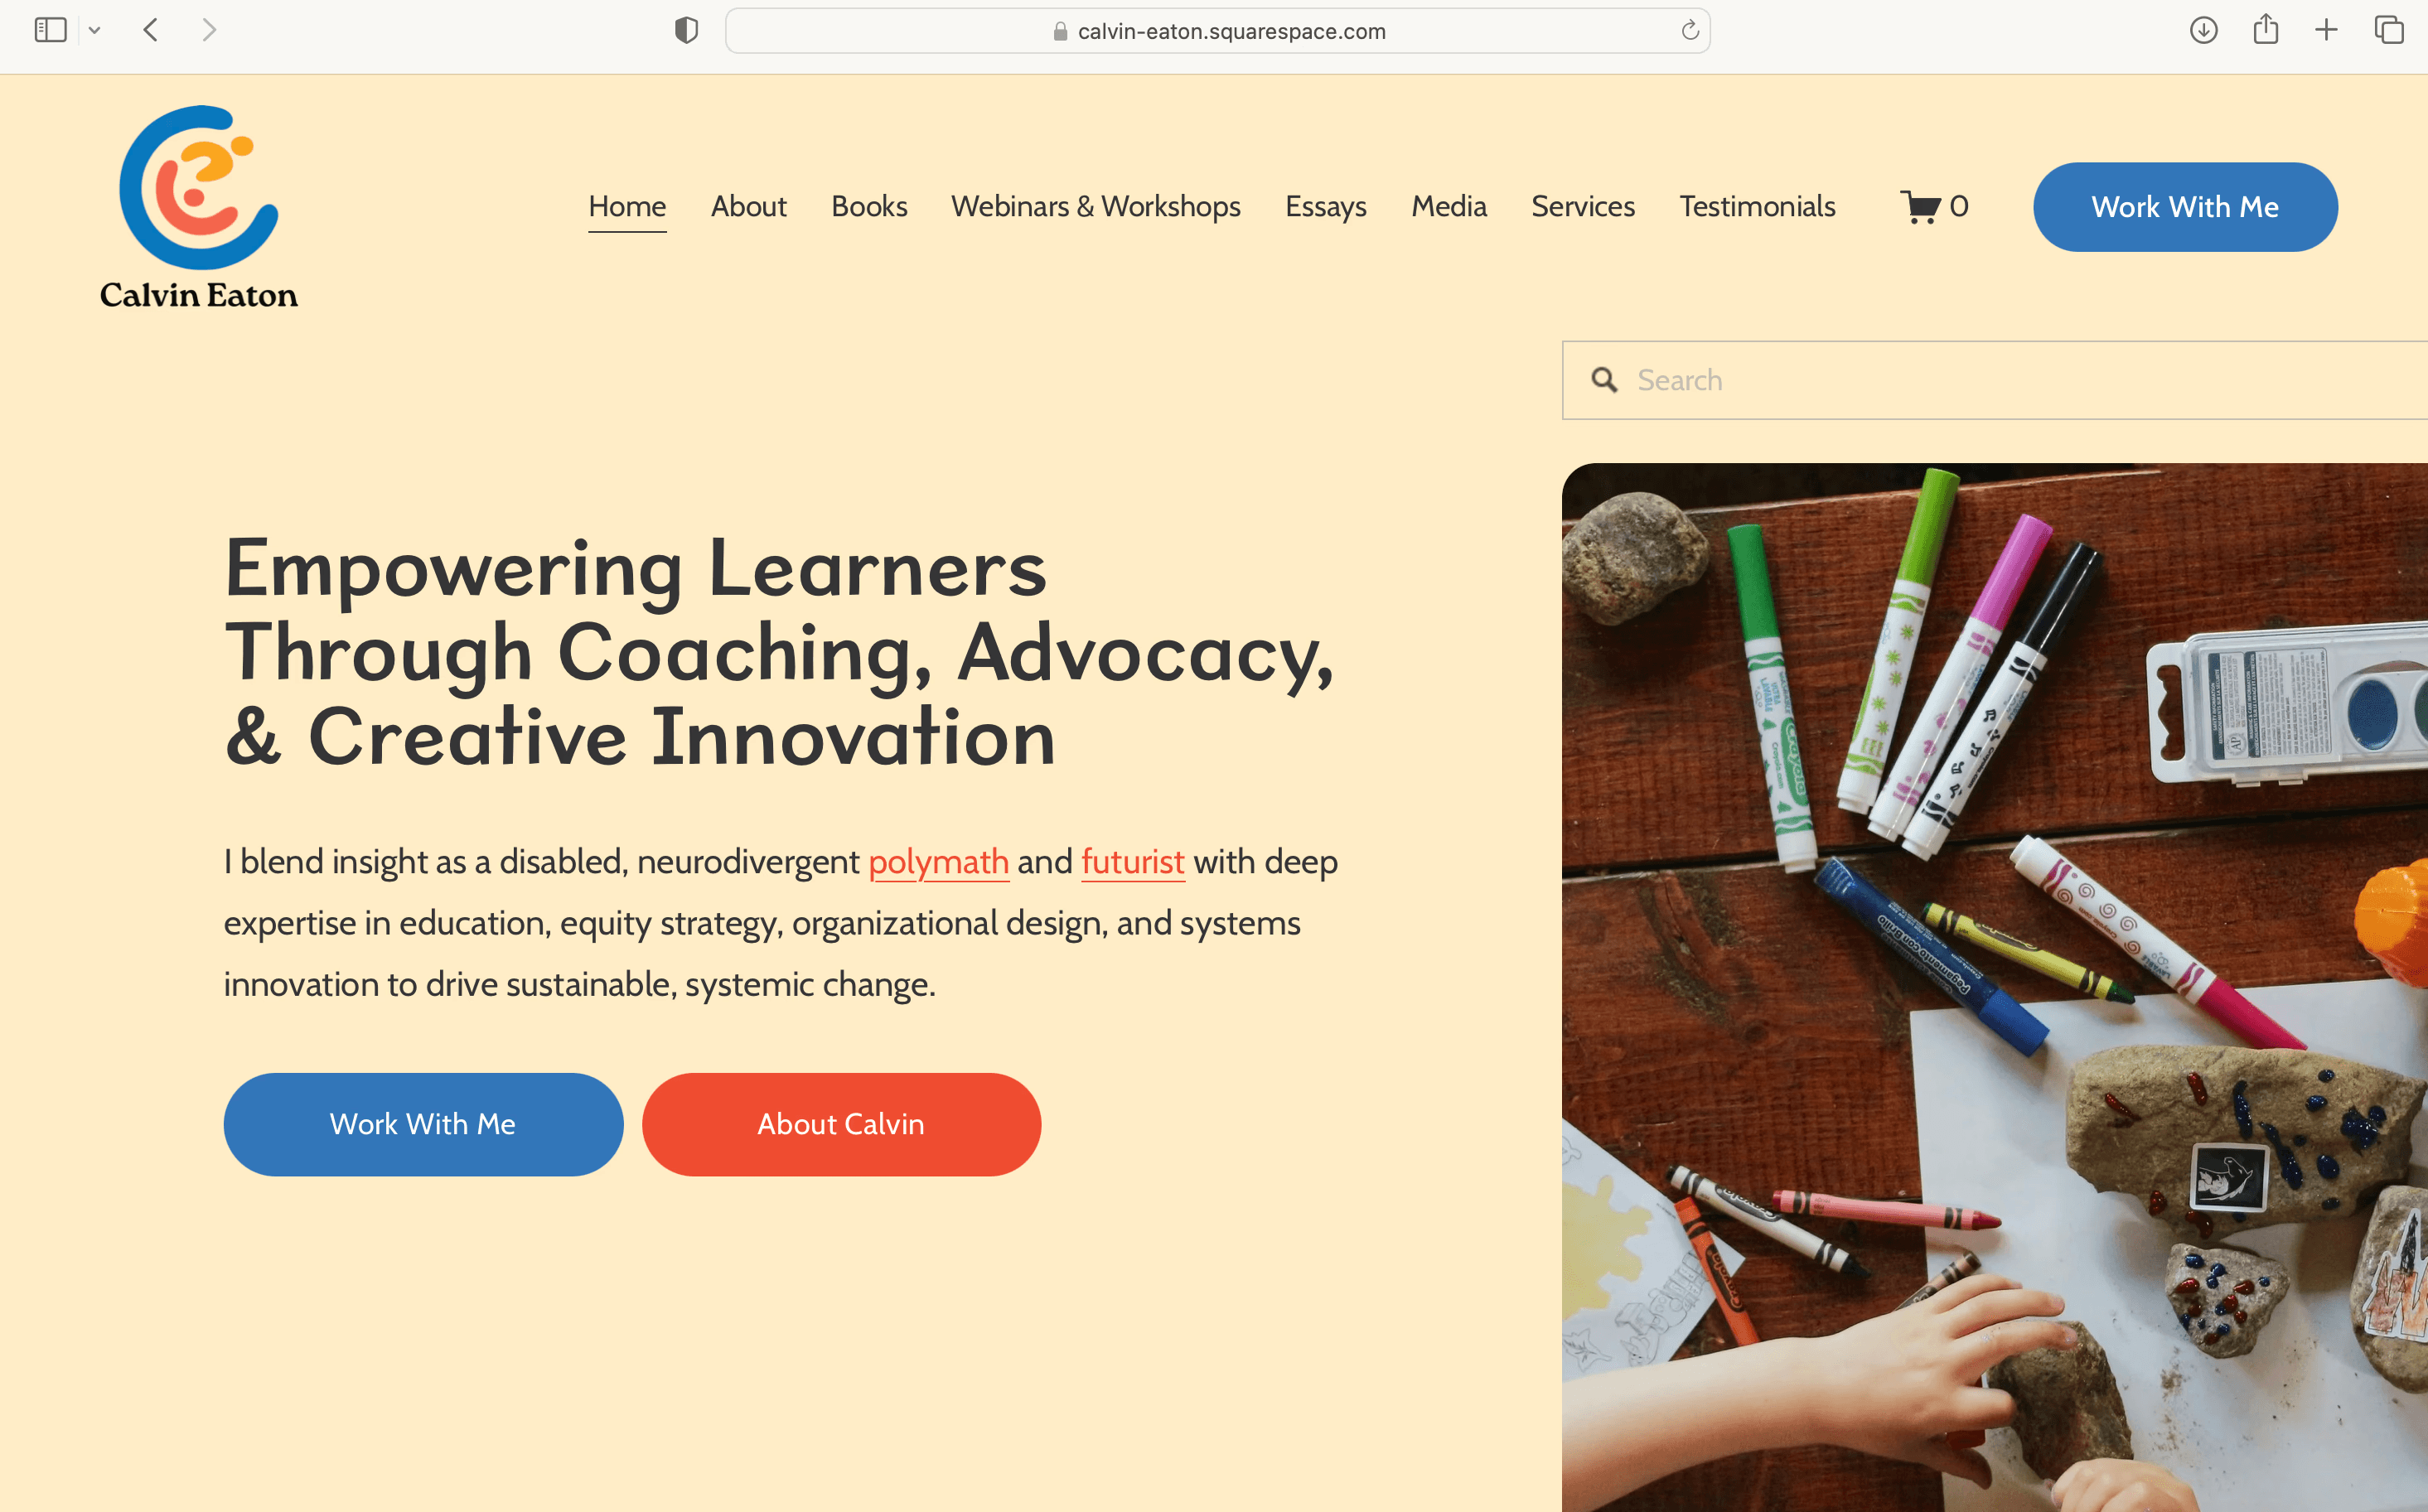Click the Calvin Eaton logo

[x=199, y=208]
